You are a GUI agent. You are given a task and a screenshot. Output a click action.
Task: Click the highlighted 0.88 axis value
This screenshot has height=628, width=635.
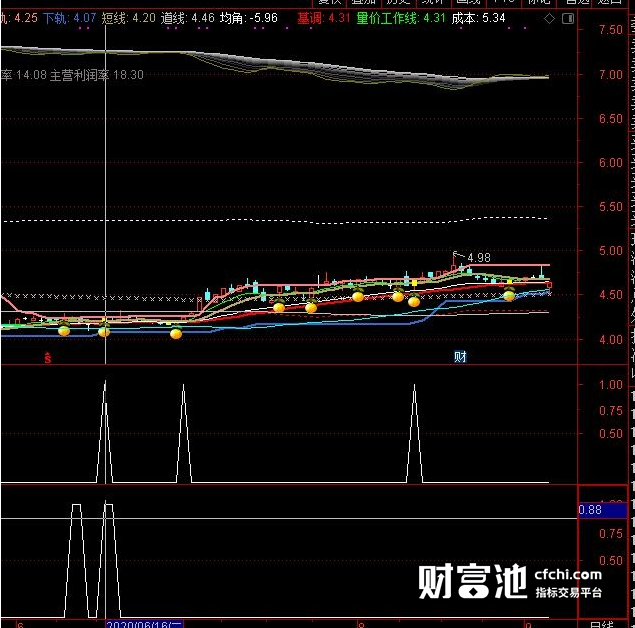click(602, 510)
